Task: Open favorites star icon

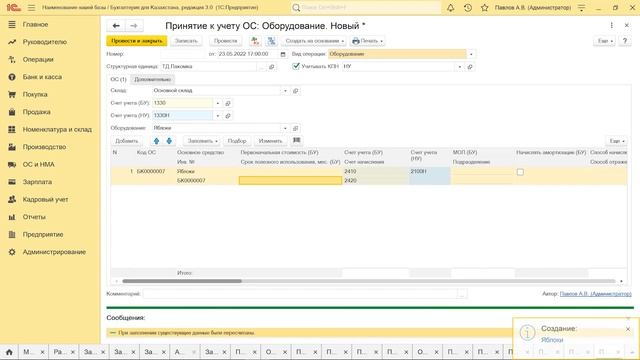Action: (484, 8)
